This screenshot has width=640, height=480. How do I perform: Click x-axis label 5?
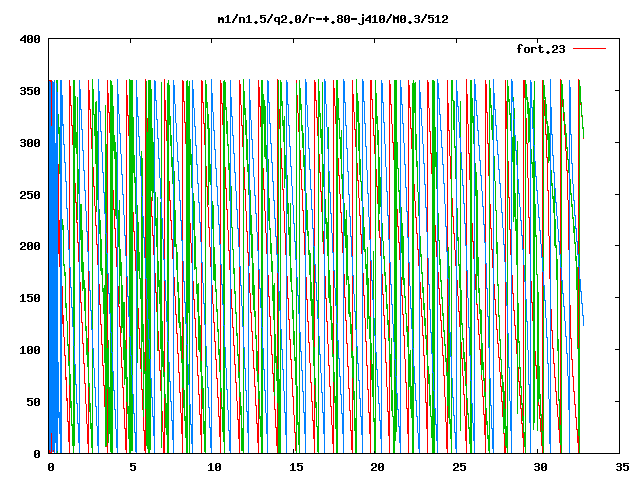point(133,467)
